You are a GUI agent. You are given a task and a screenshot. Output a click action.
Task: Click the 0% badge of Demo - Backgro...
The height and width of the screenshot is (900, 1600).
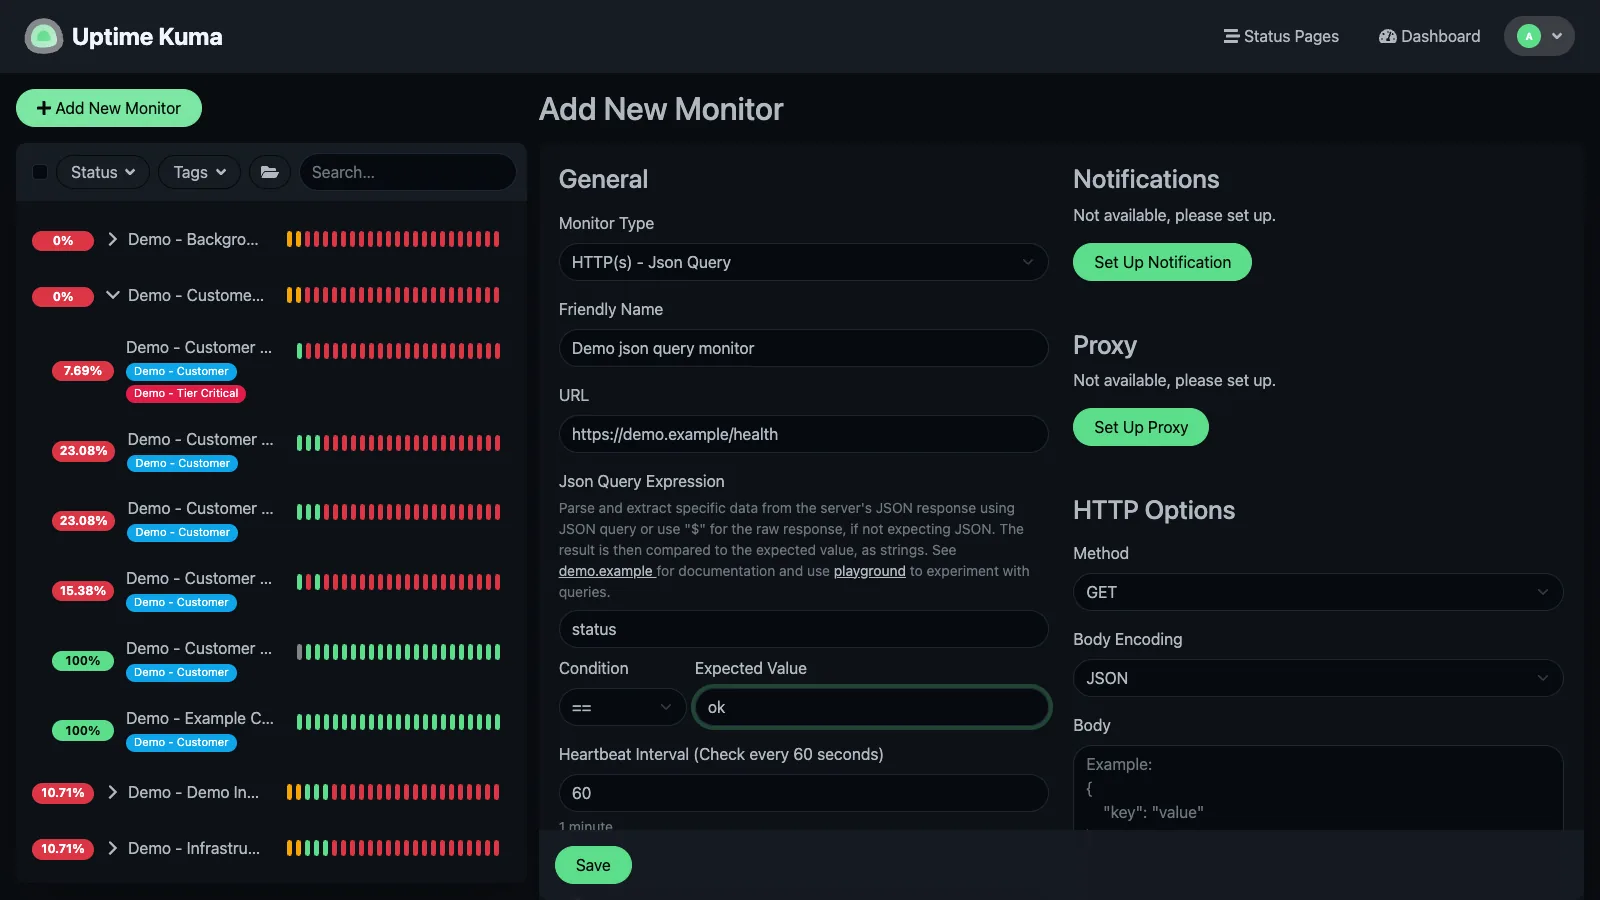[63, 240]
